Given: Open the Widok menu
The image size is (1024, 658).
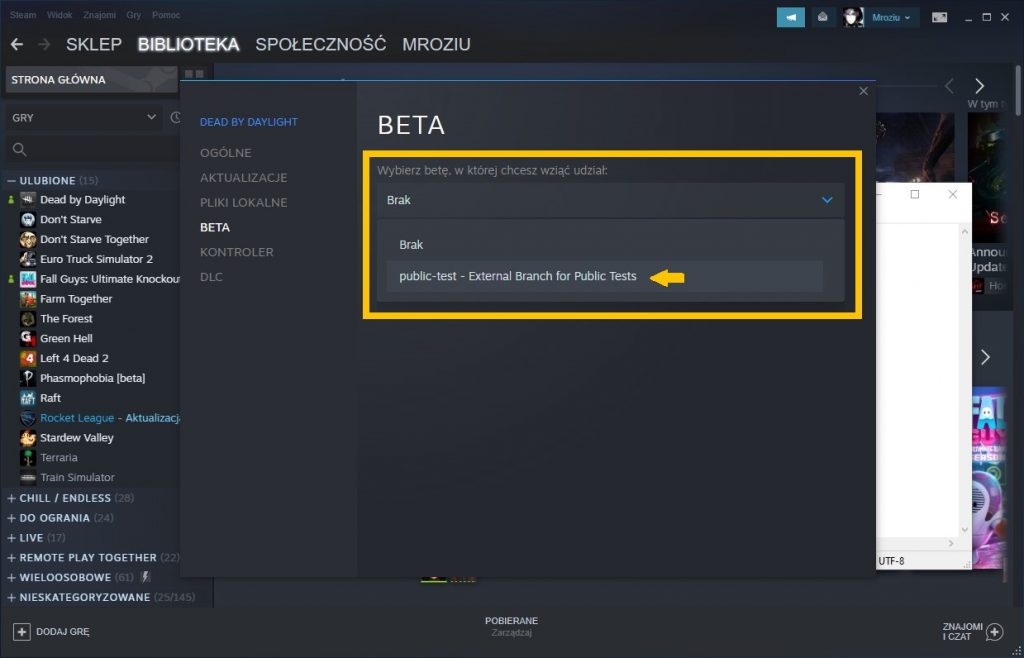Looking at the screenshot, I should coord(59,14).
